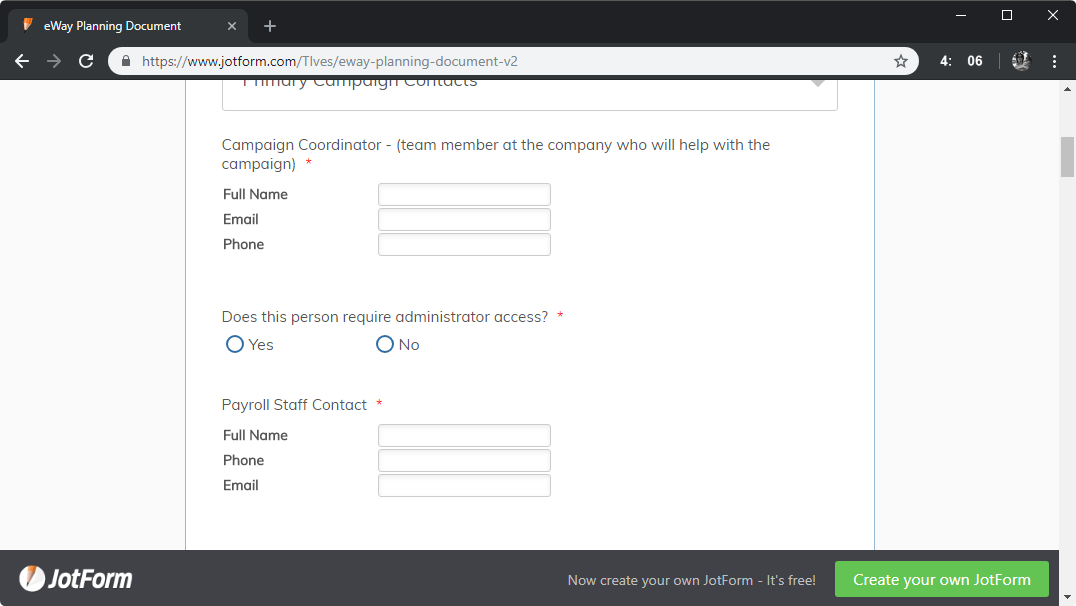Click the Create your own JotForm button
The image size is (1076, 606).
[941, 579]
